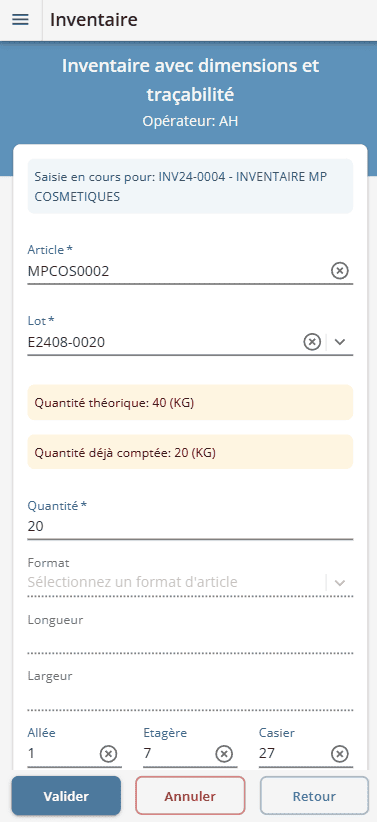
Task: Clear the Lot field value E2408-0020
Action: click(312, 342)
